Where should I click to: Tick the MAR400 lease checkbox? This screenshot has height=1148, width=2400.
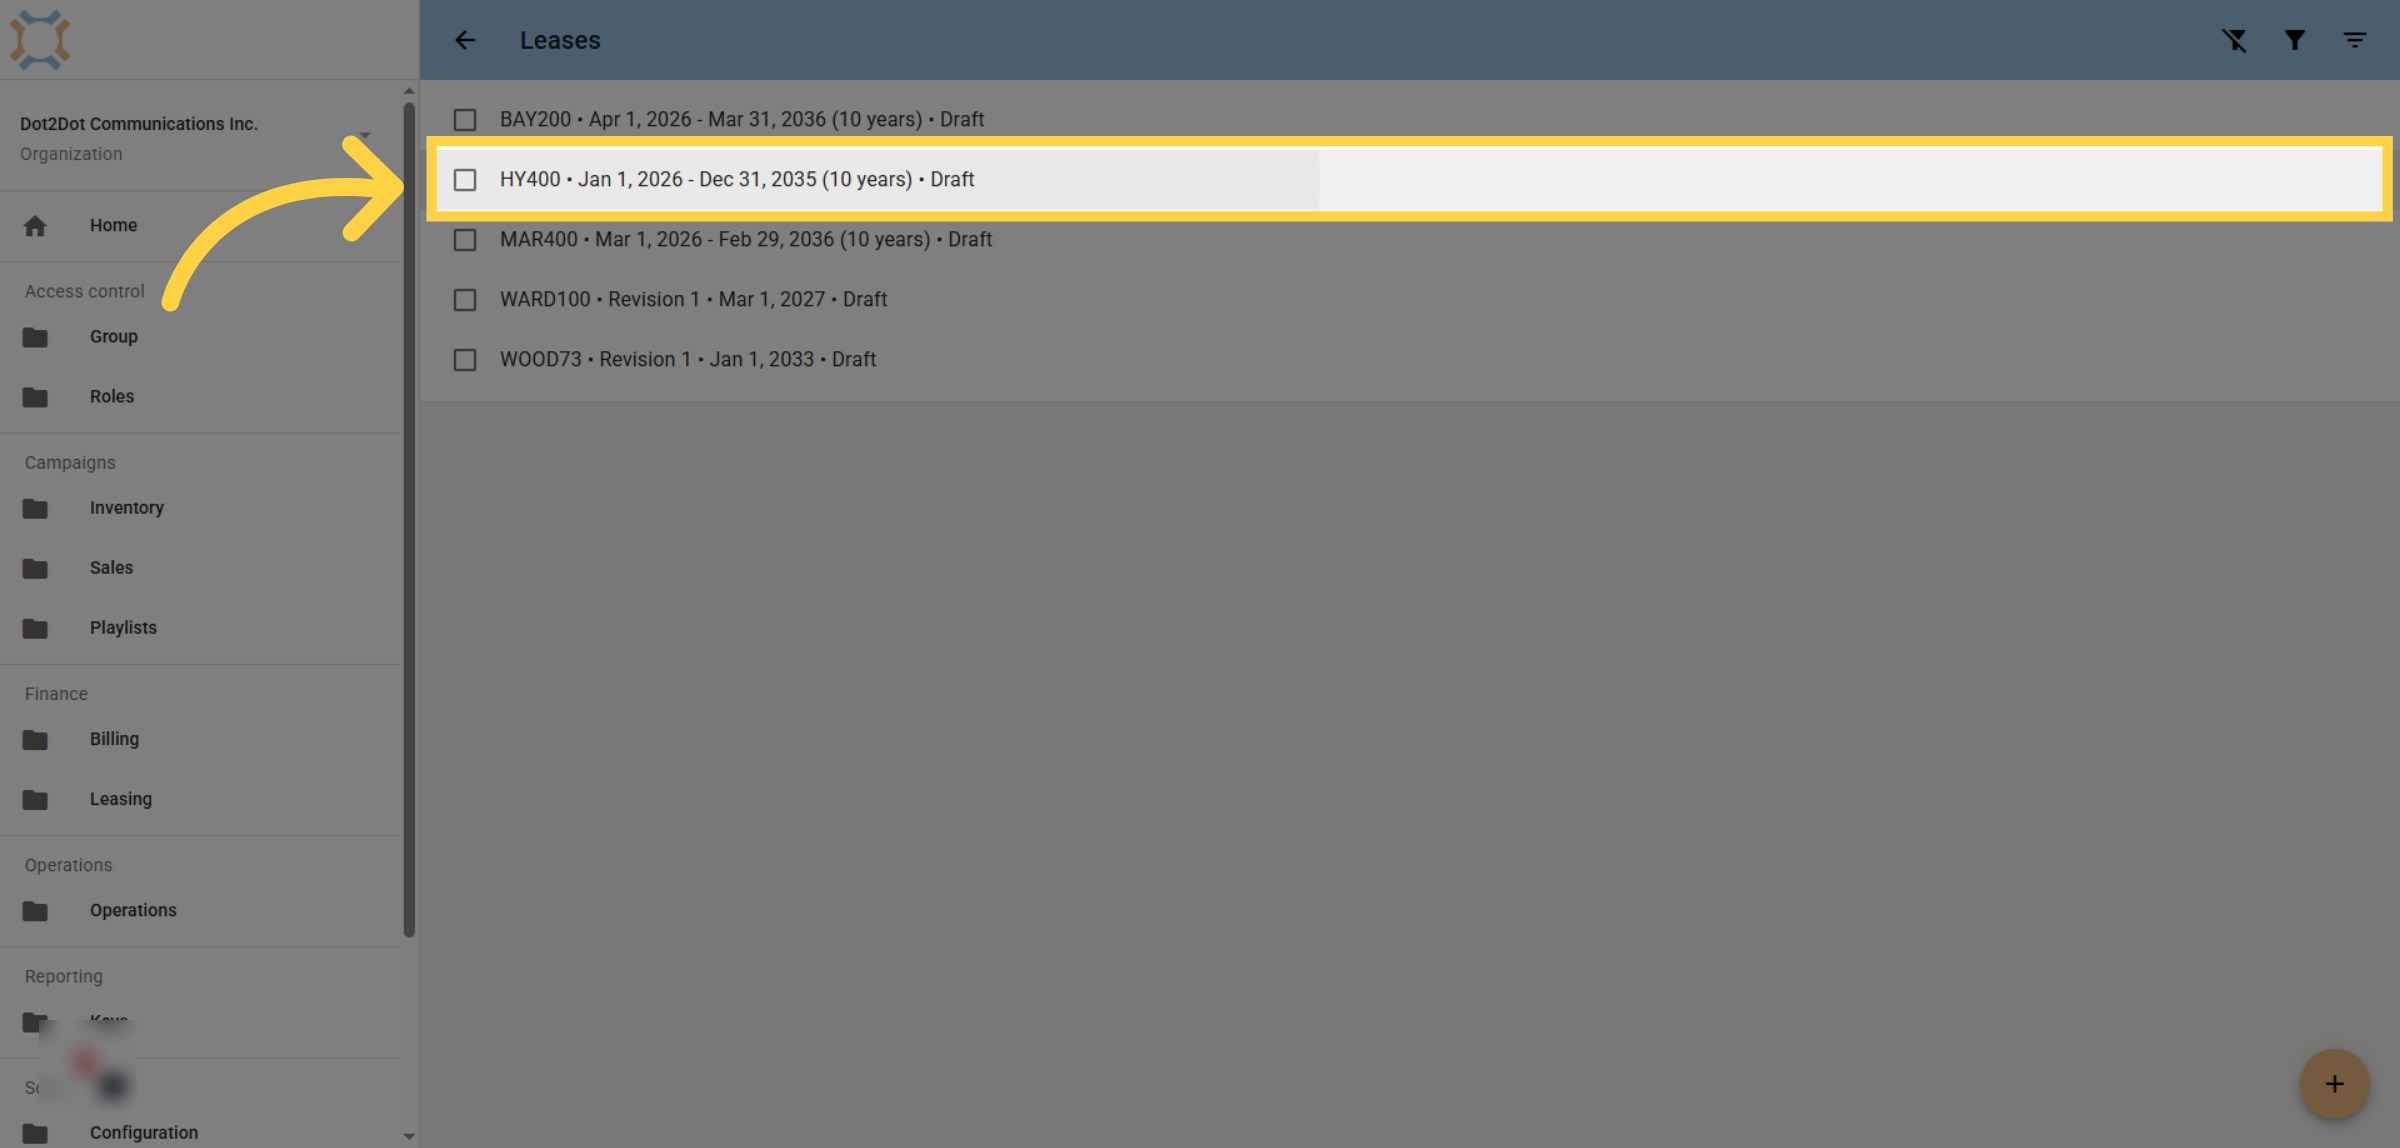(x=465, y=240)
